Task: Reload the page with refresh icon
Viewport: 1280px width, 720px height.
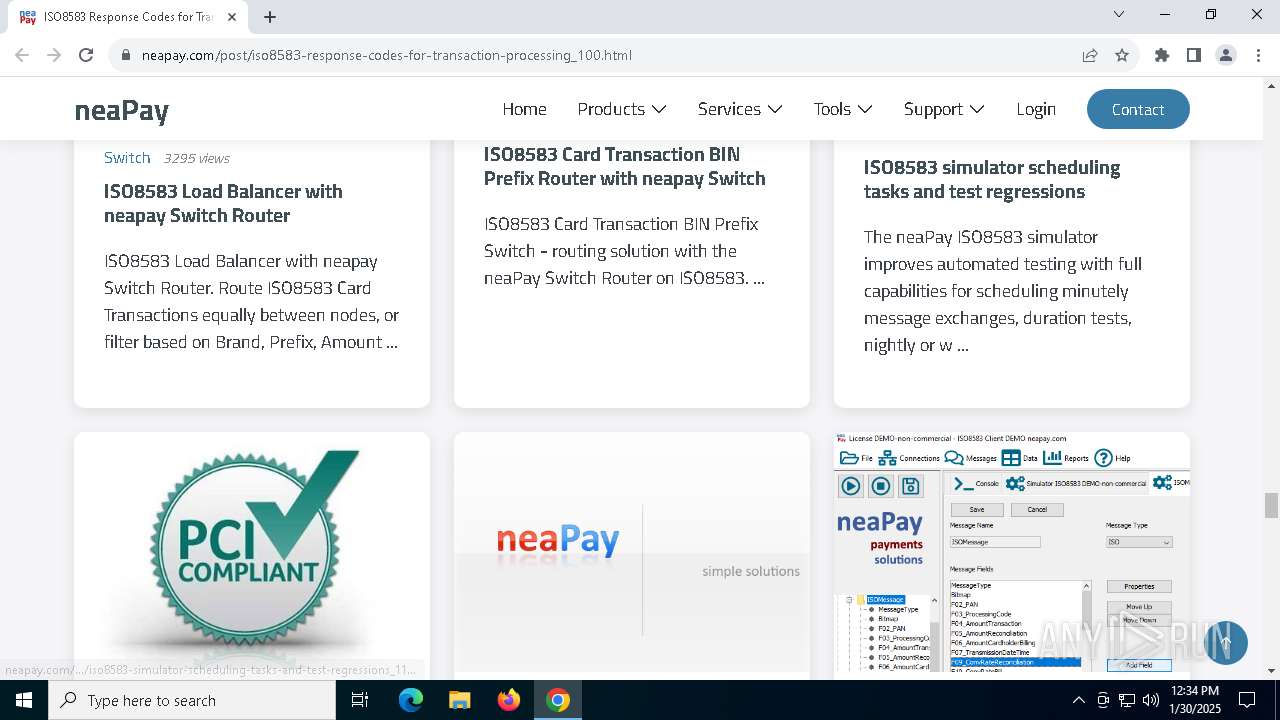Action: [86, 55]
